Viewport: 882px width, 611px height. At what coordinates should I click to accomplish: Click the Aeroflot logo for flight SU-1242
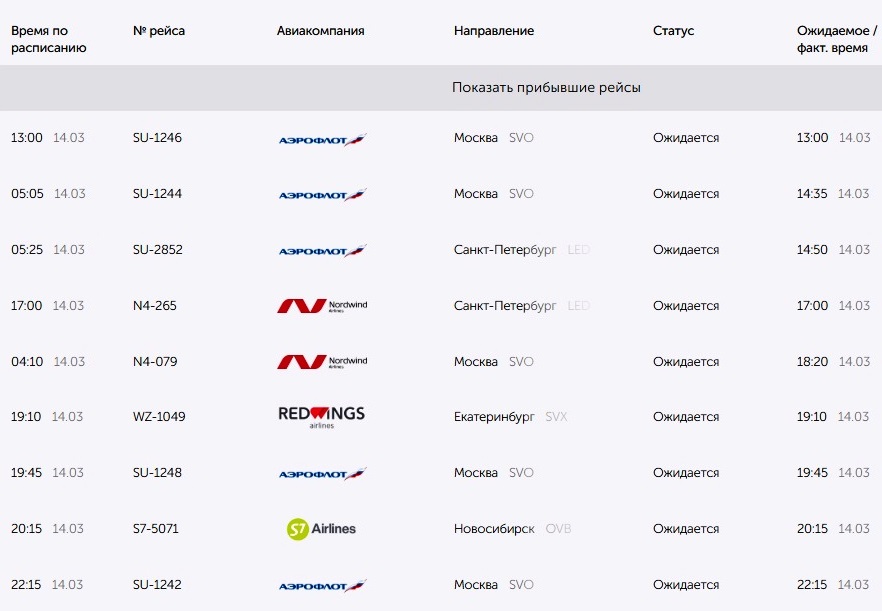pyautogui.click(x=322, y=586)
